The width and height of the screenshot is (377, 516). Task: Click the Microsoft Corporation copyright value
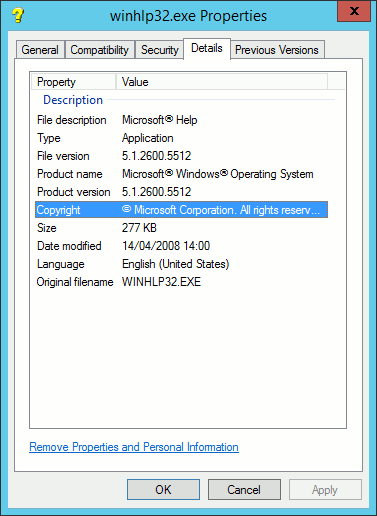pyautogui.click(x=221, y=210)
